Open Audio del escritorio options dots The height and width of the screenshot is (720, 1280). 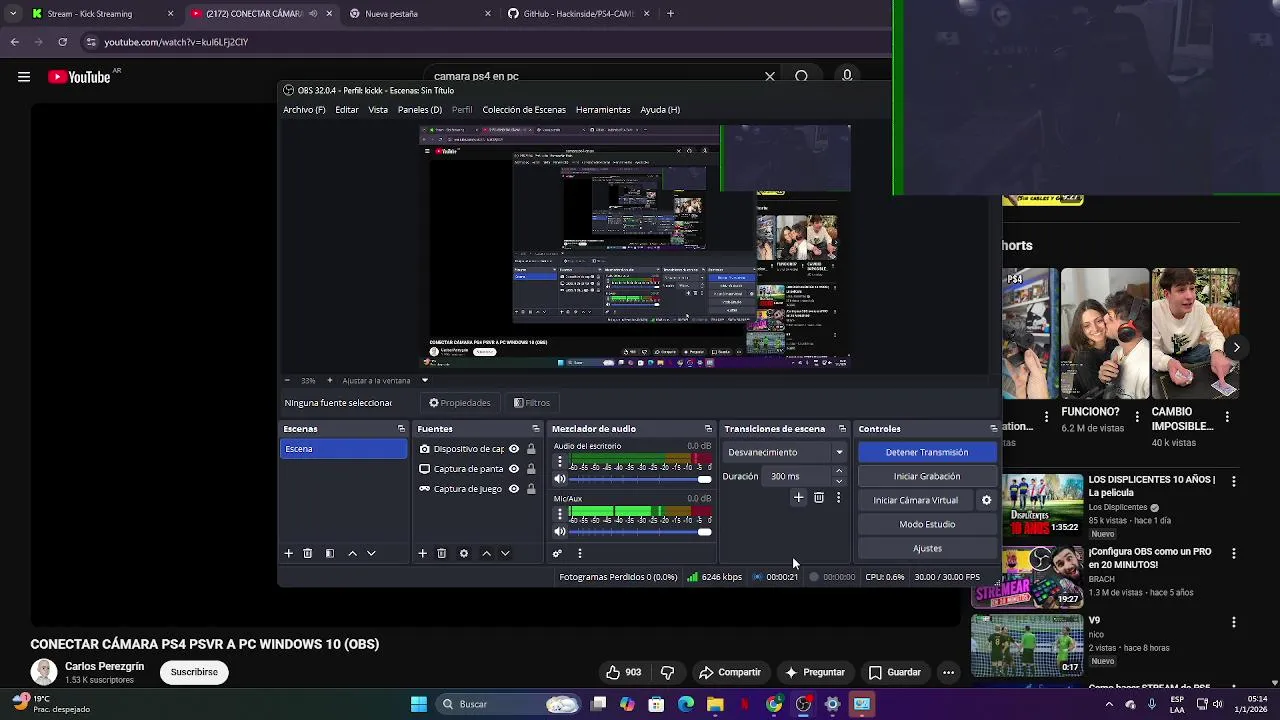pos(560,463)
